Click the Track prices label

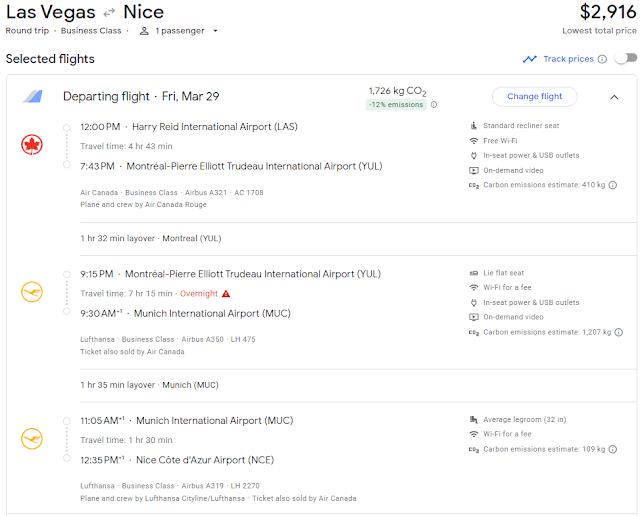coord(568,59)
